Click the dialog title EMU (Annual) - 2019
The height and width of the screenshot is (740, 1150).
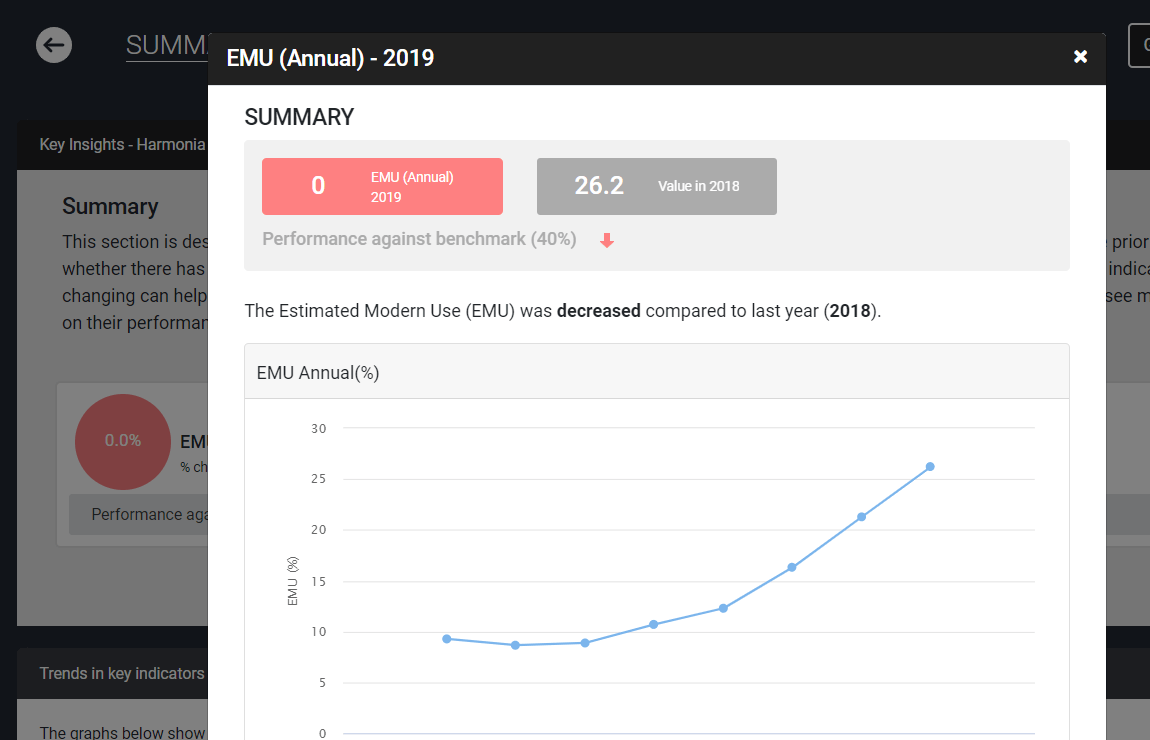(330, 58)
